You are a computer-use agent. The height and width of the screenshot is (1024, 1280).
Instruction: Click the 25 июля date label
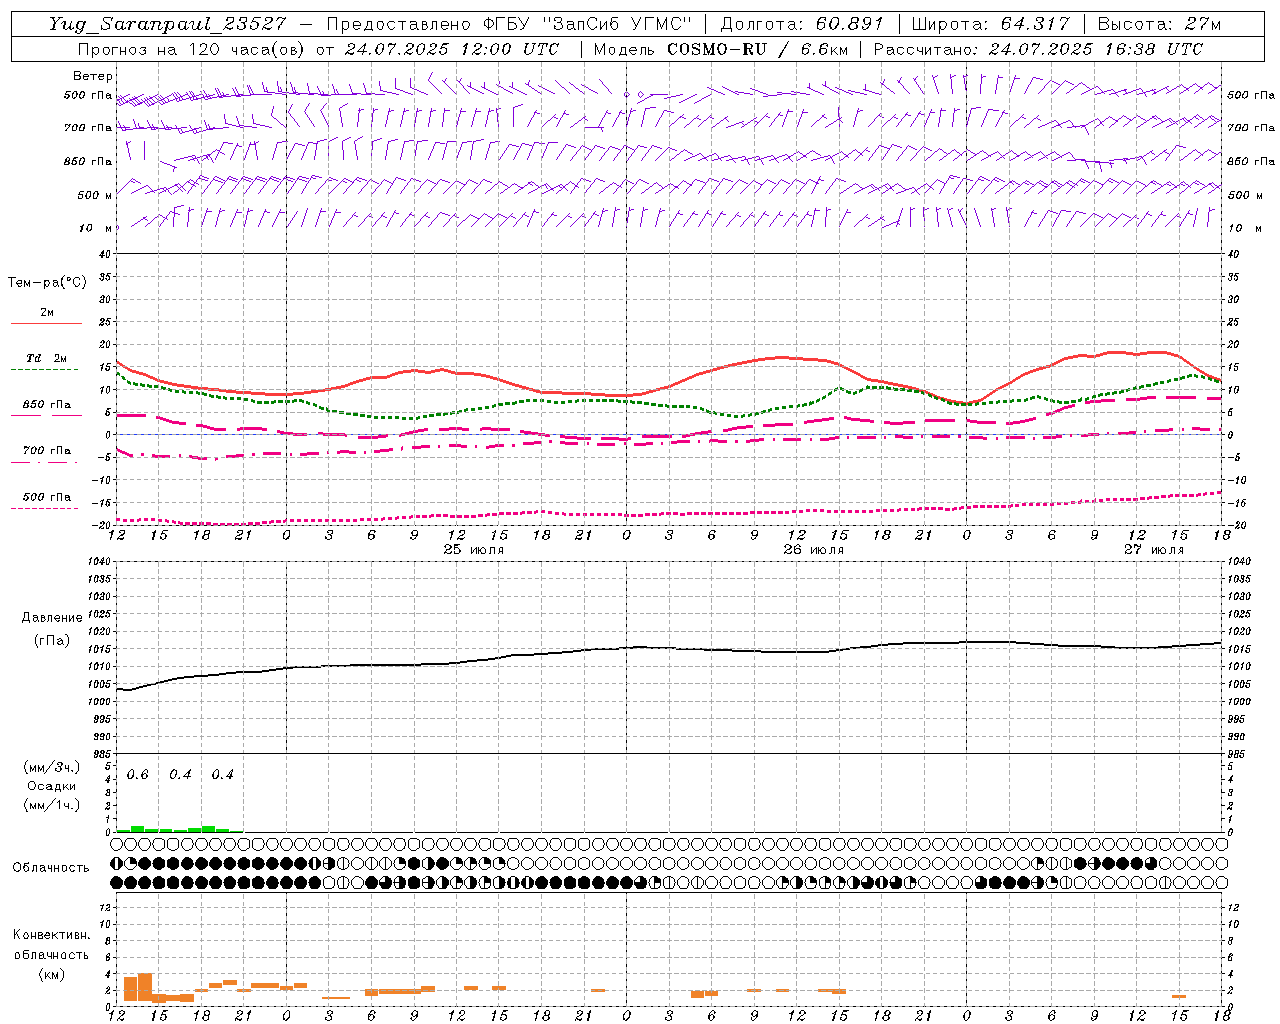click(x=474, y=550)
